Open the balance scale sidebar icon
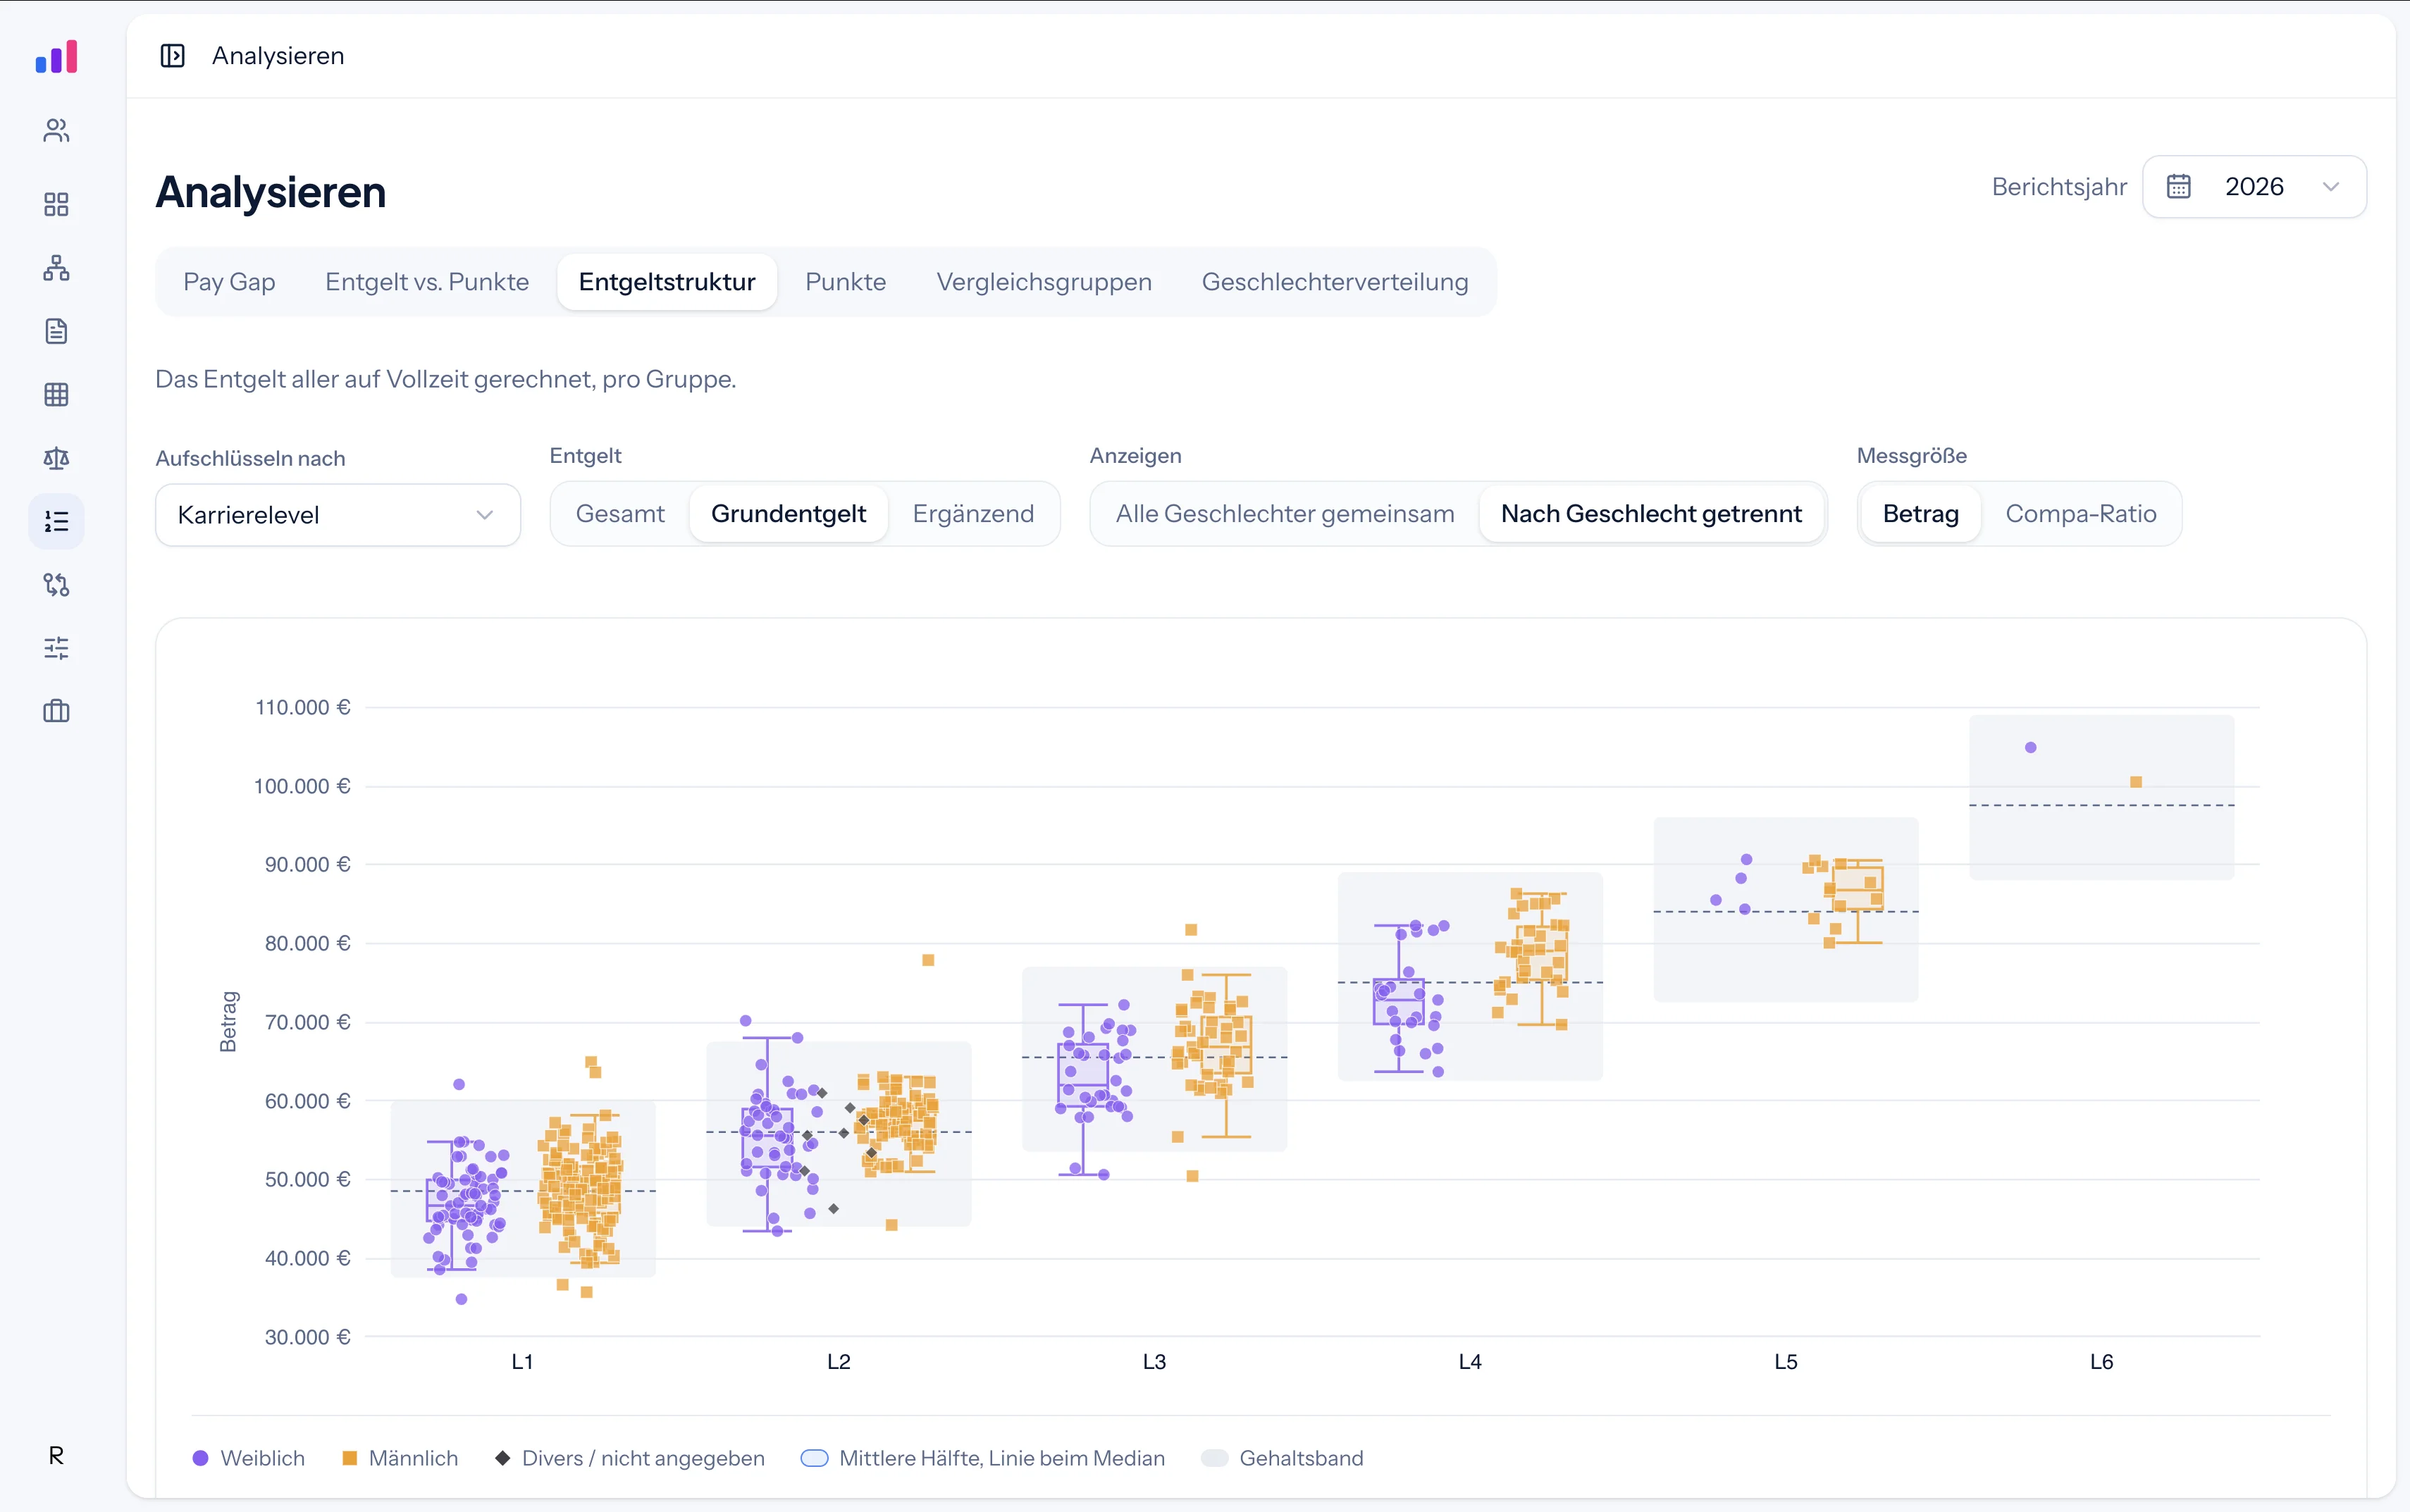This screenshot has width=2410, height=1512. pos(56,458)
